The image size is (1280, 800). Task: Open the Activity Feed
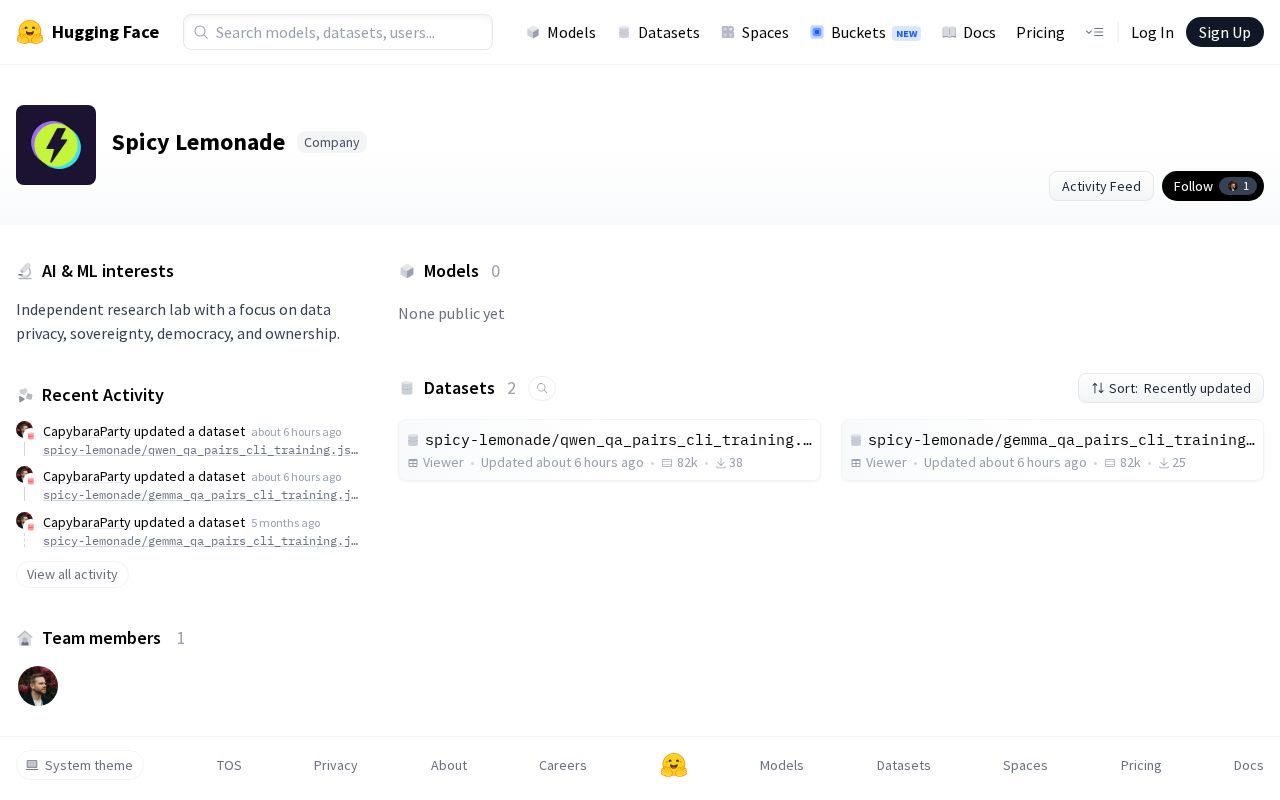1101,186
